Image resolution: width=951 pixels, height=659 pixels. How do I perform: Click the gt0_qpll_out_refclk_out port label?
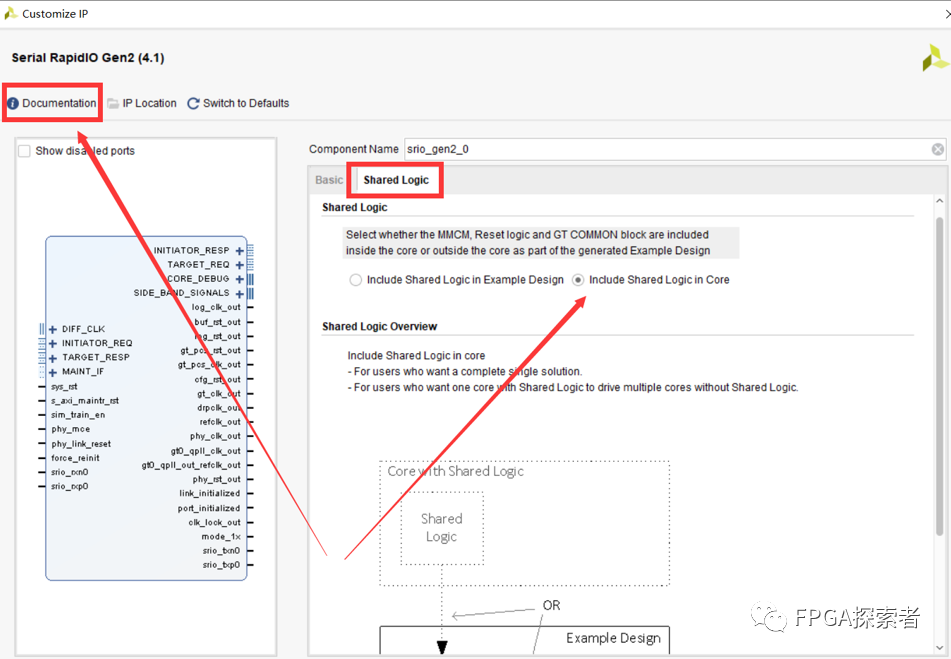(x=191, y=465)
